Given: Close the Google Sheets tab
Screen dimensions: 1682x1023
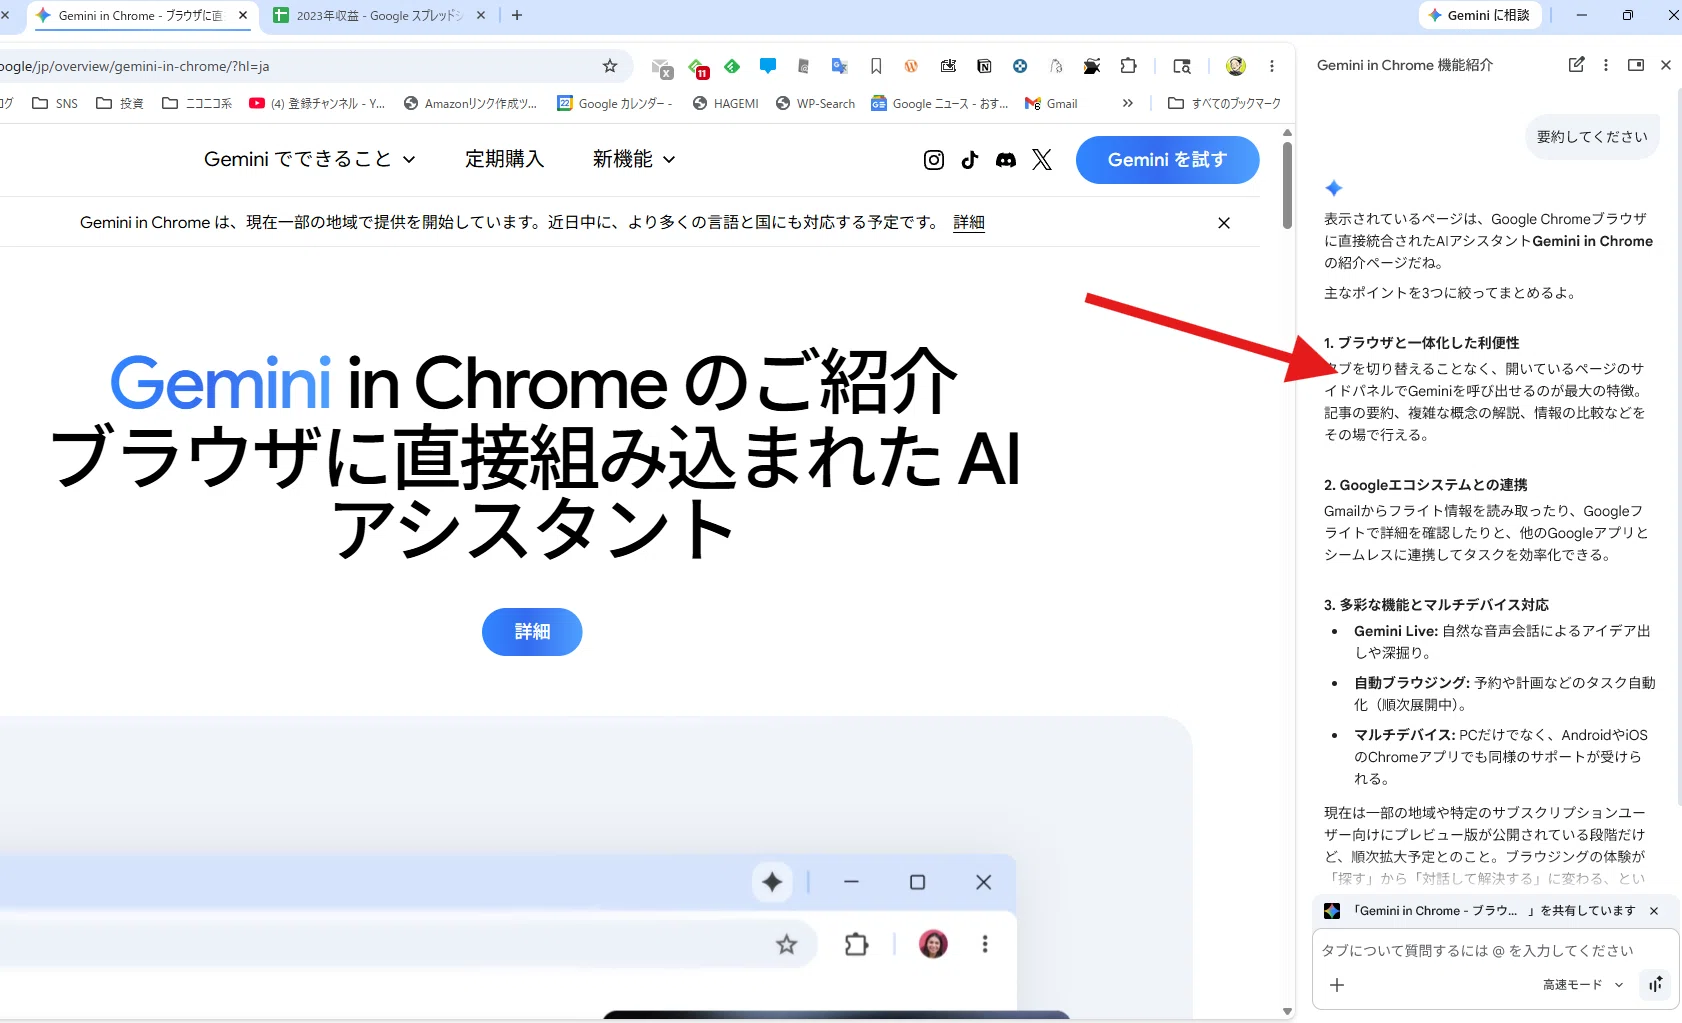Looking at the screenshot, I should [x=481, y=16].
